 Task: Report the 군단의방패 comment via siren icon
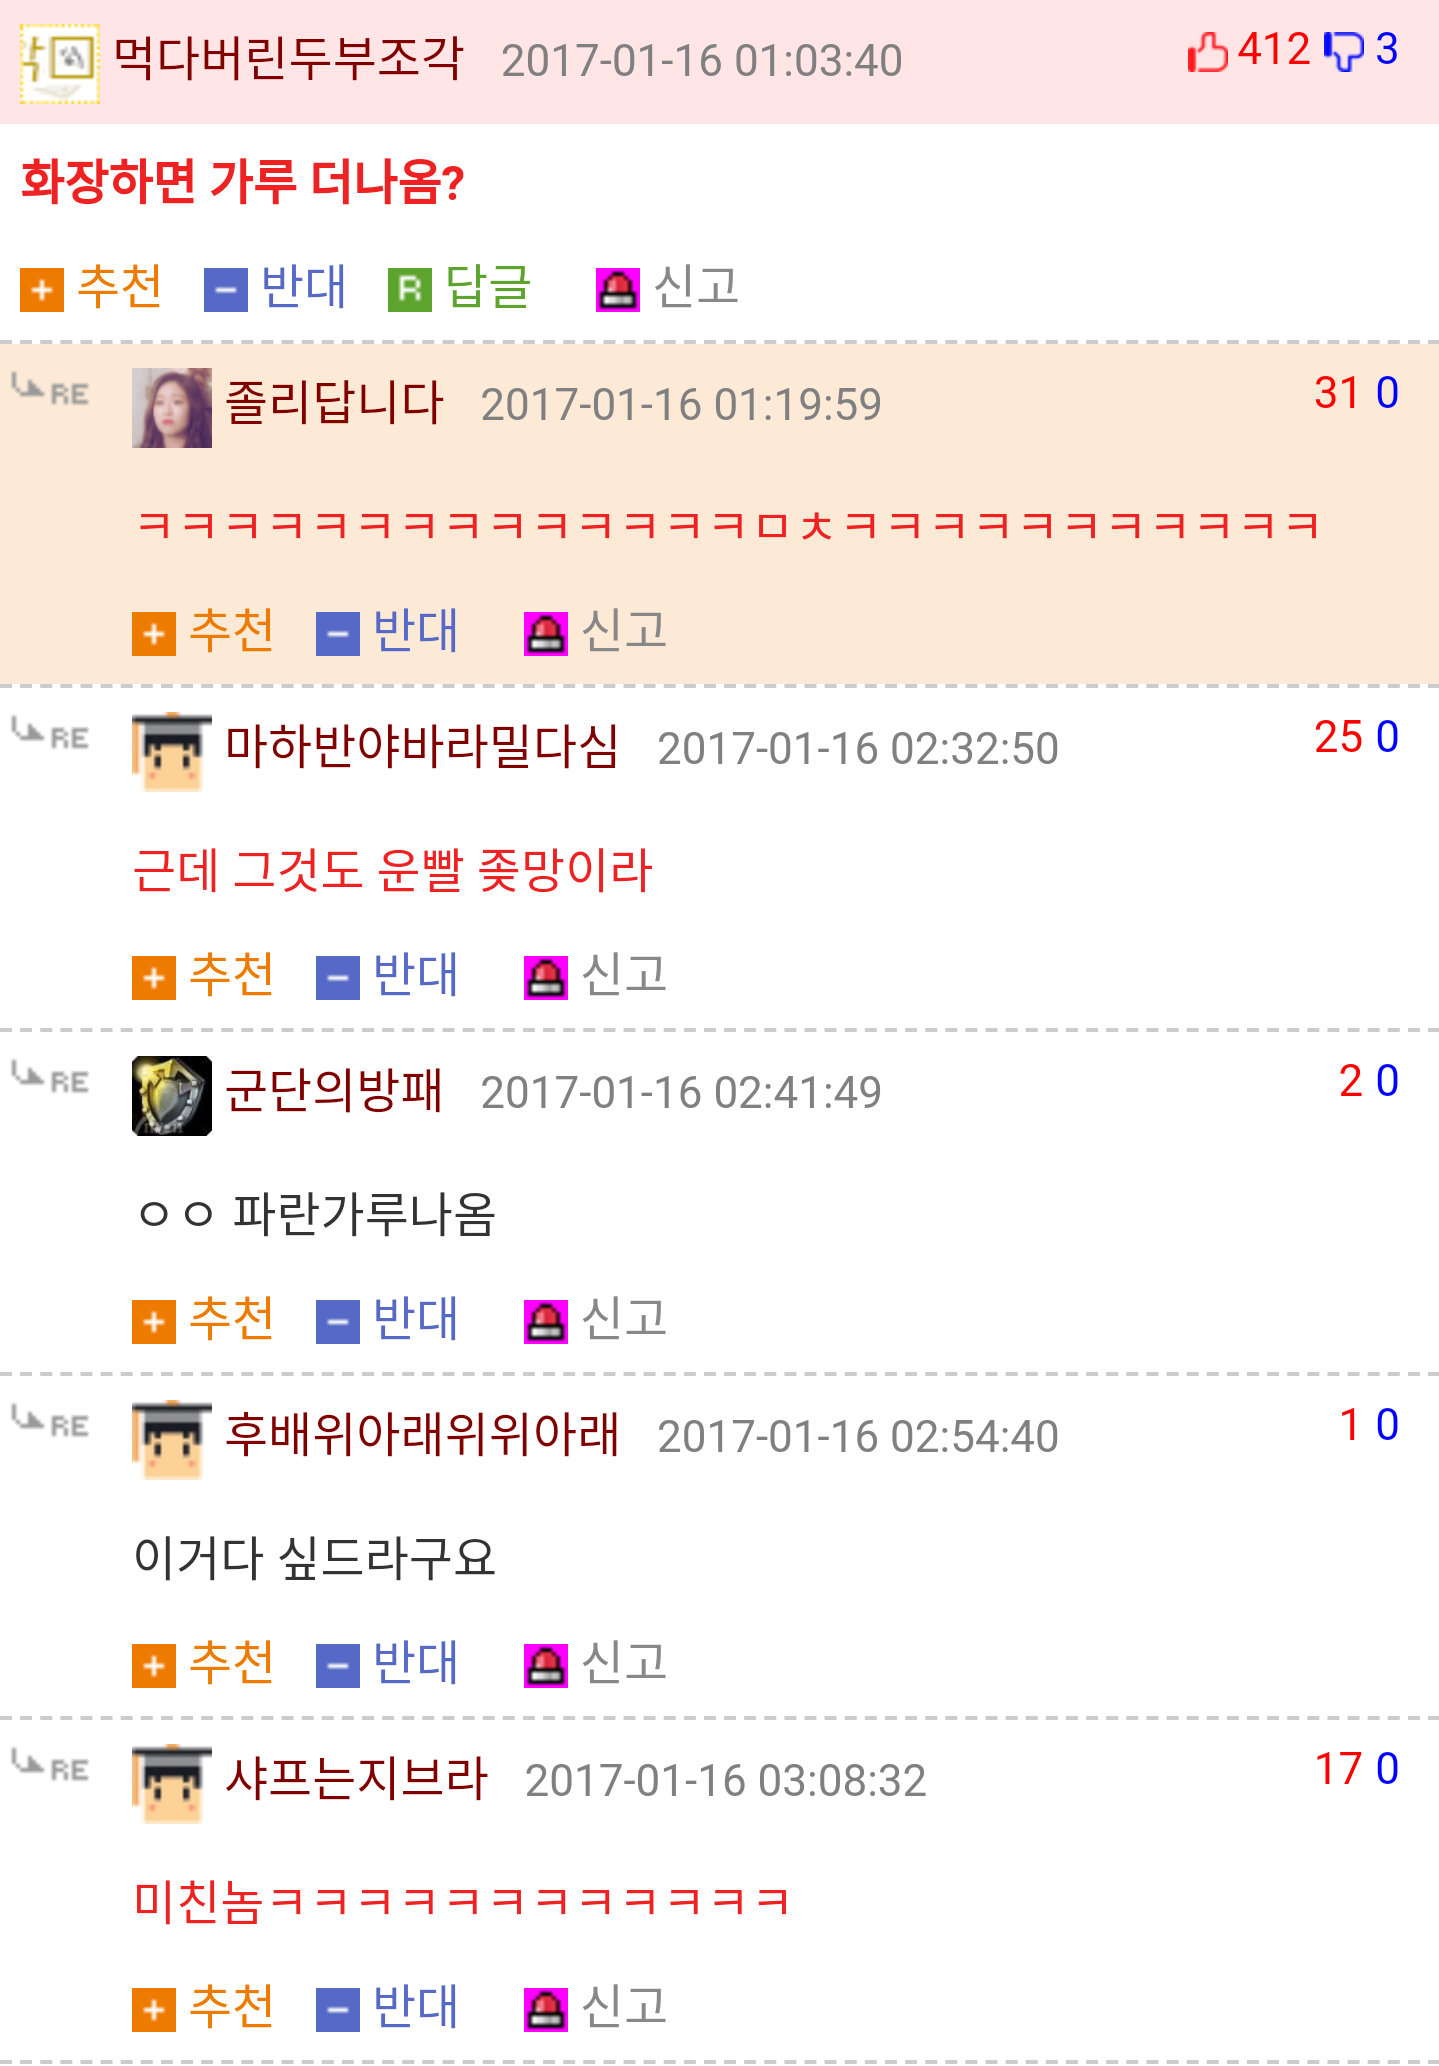coord(546,1322)
